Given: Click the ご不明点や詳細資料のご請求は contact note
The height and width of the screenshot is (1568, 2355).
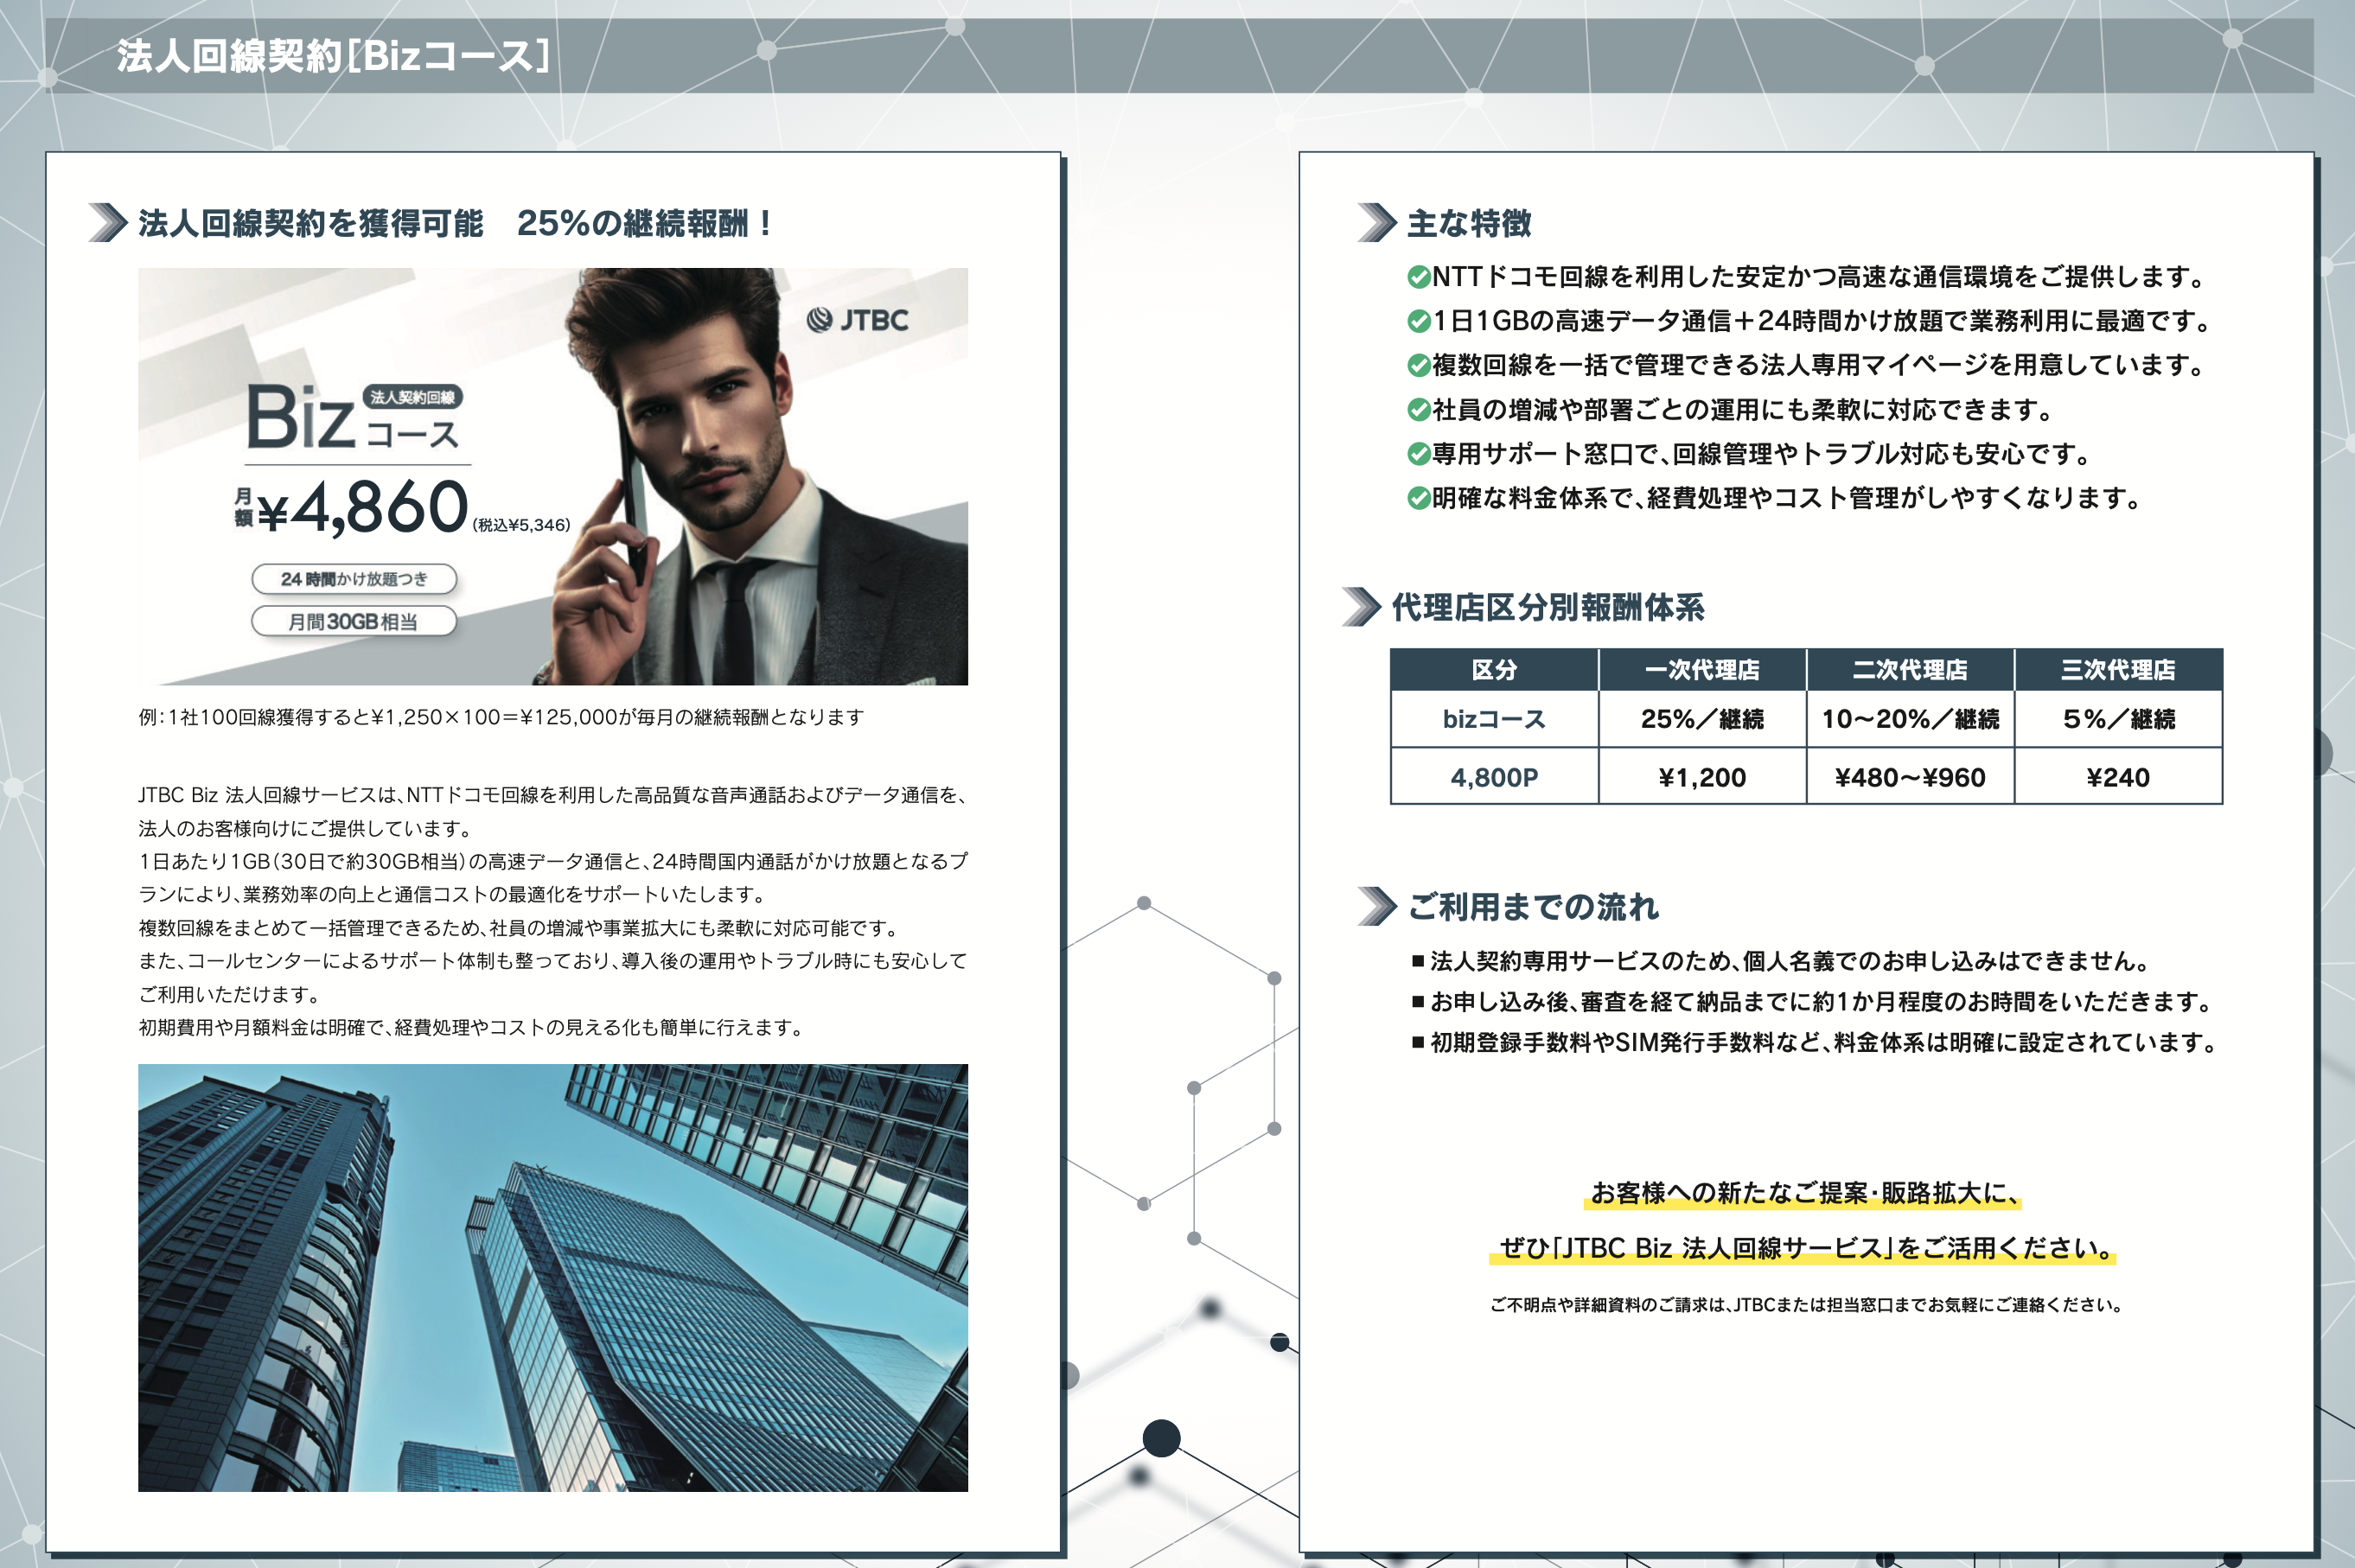Looking at the screenshot, I should pyautogui.click(x=1806, y=1304).
